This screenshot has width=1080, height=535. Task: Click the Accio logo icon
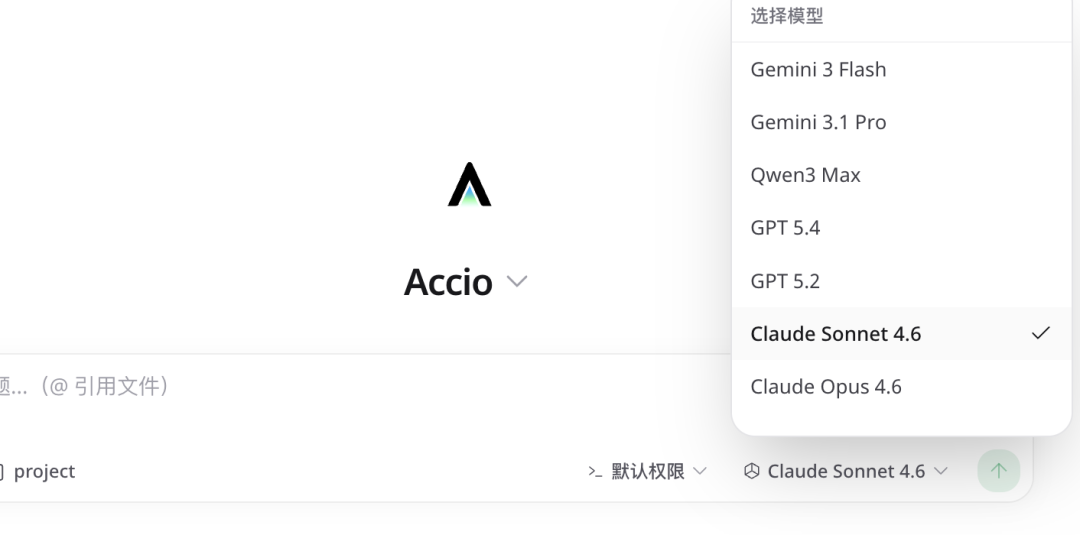coord(469,185)
